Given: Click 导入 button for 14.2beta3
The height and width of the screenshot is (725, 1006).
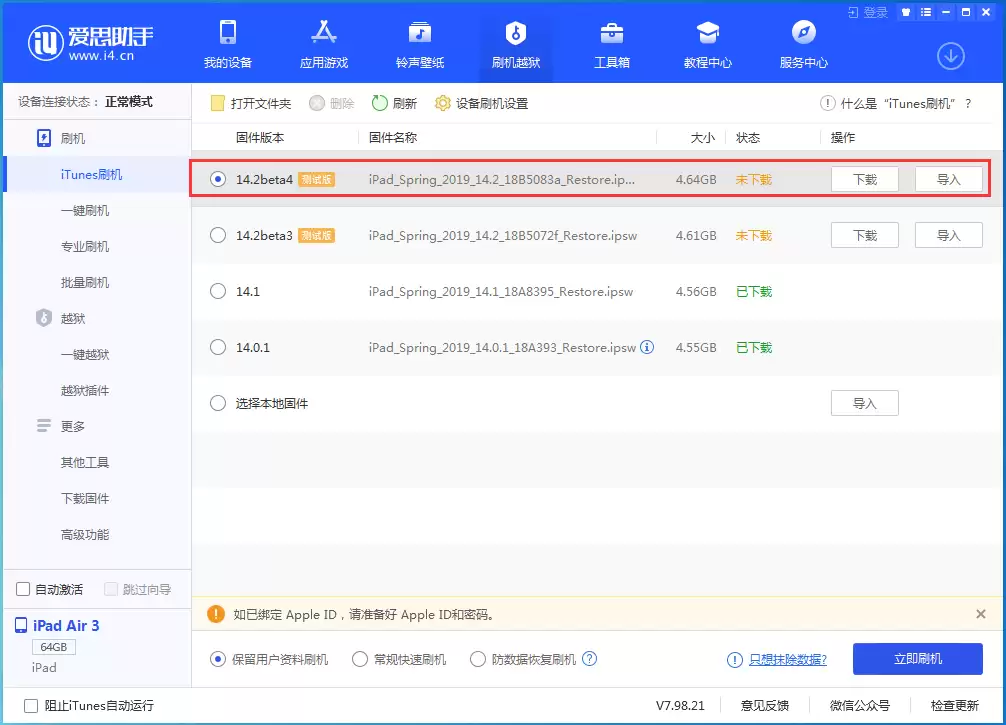Looking at the screenshot, I should [x=948, y=235].
